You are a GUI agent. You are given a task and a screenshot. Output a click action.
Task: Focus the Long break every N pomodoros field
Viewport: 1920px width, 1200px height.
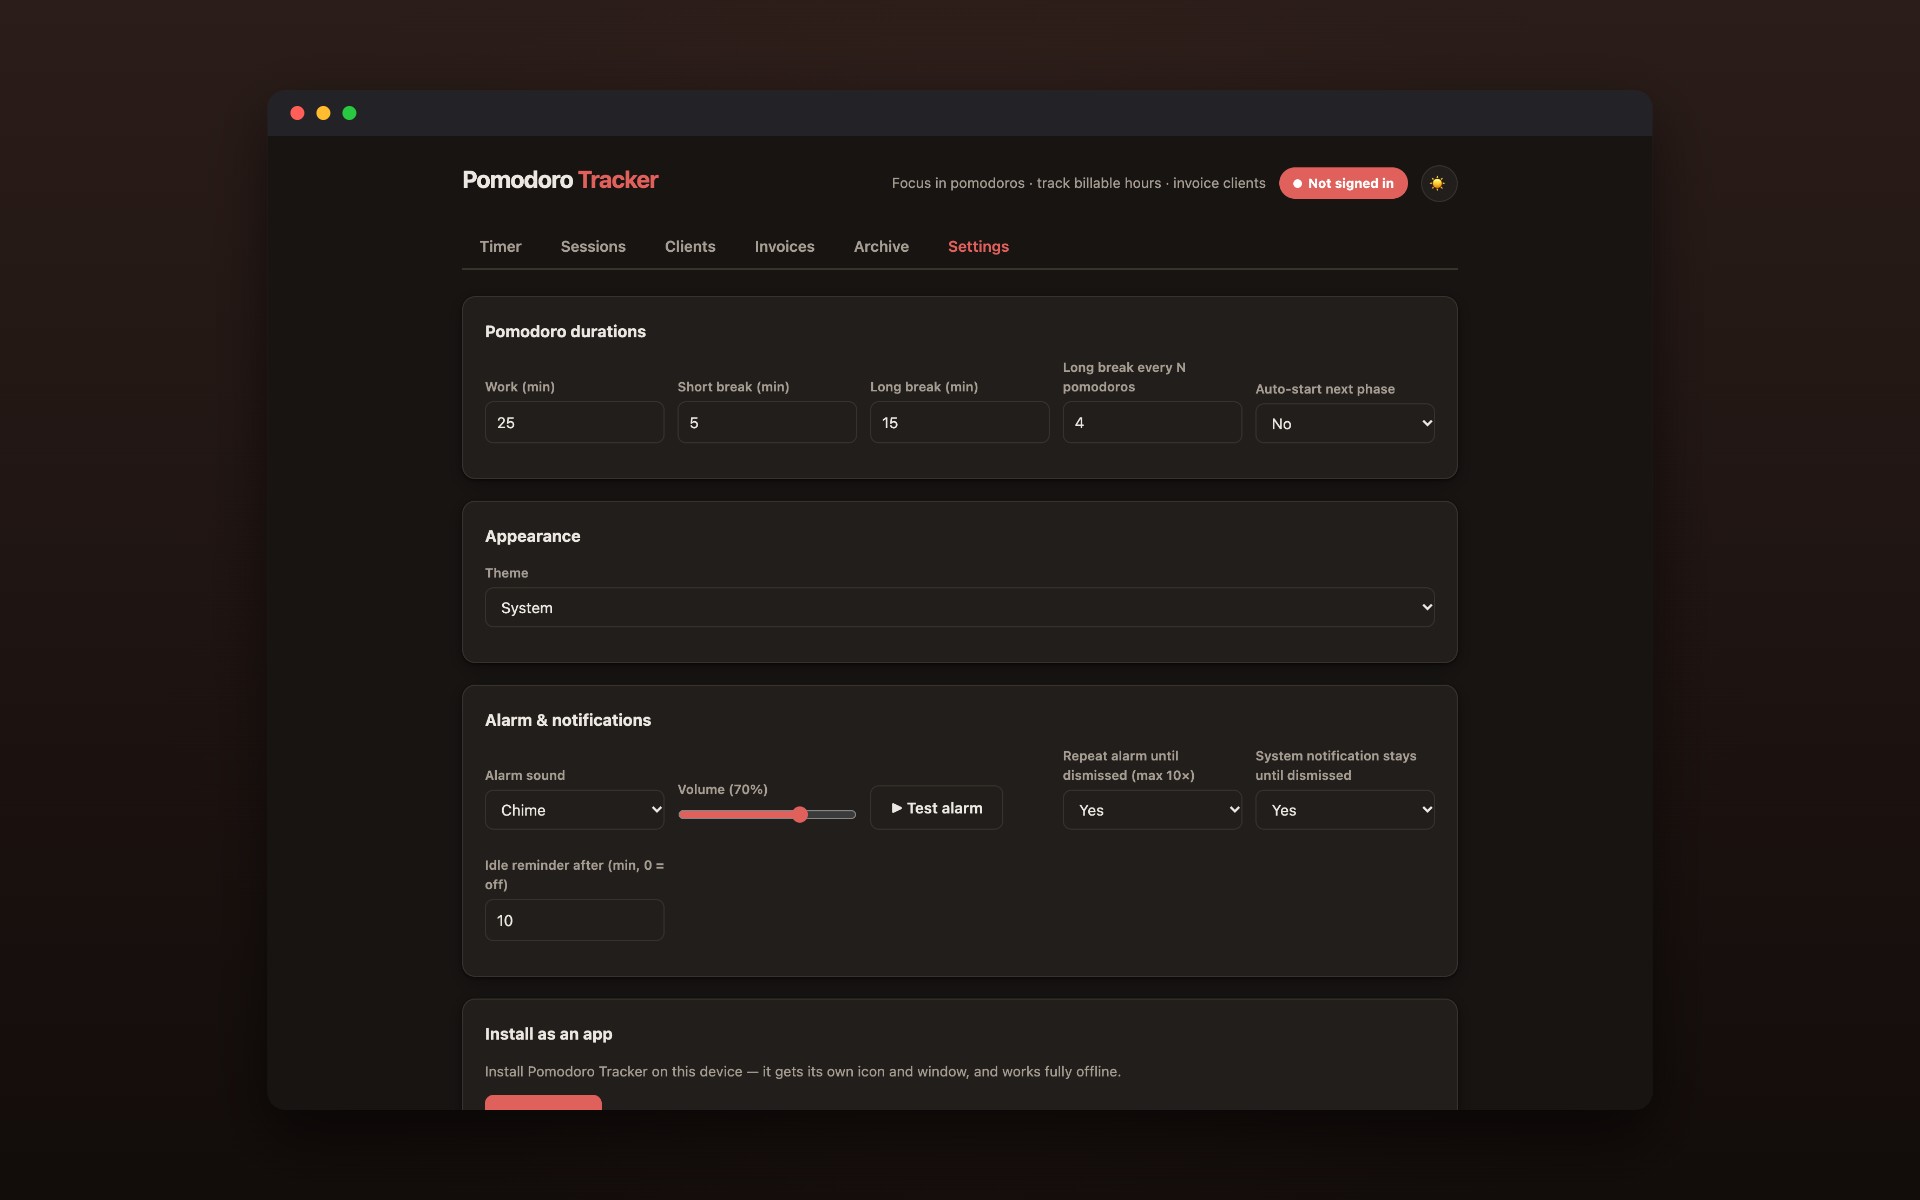(1152, 422)
